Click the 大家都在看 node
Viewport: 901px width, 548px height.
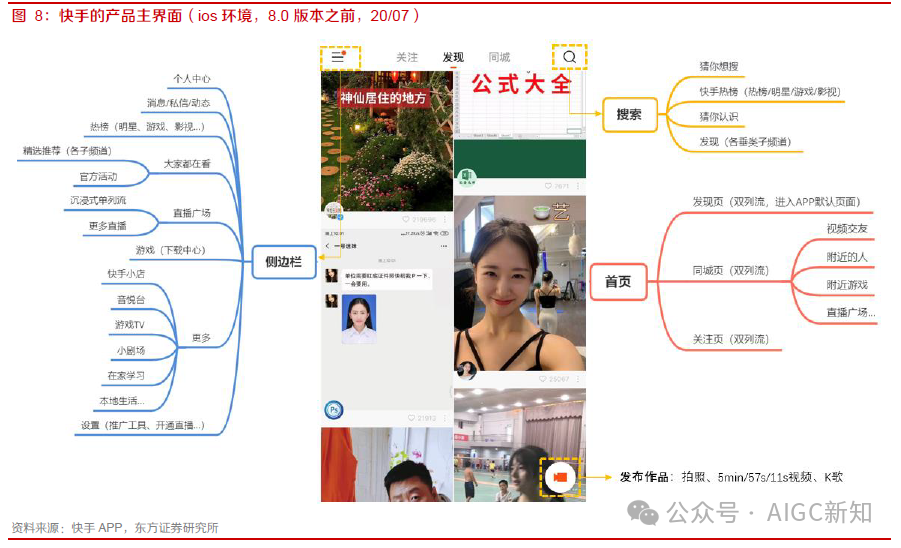[x=187, y=164]
